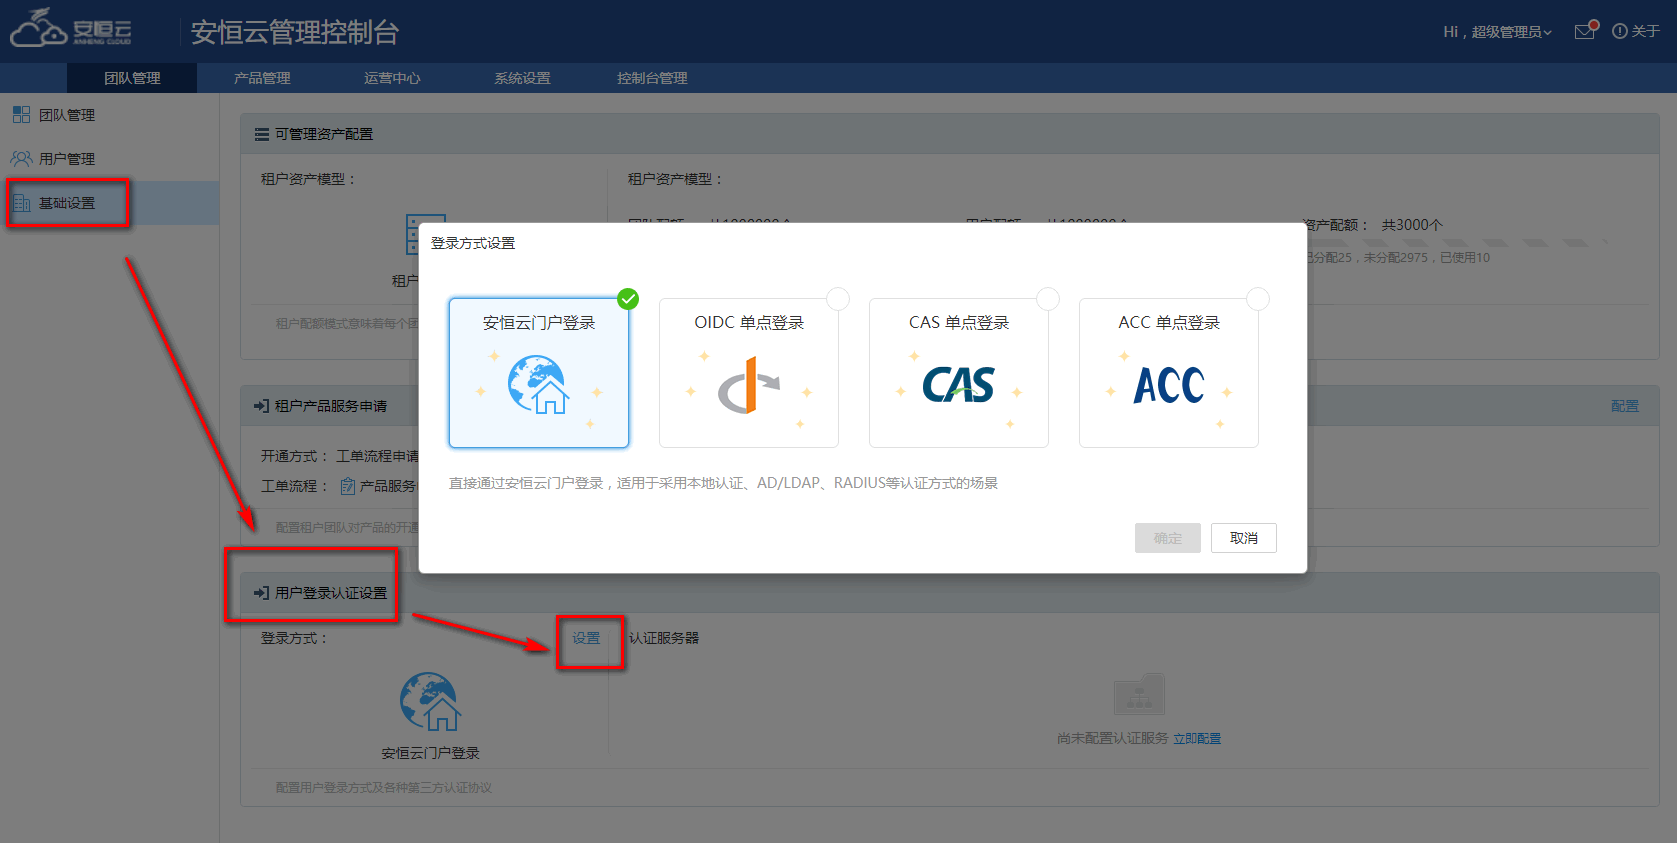
Task: Click the 立即配置 link
Action: (1197, 738)
